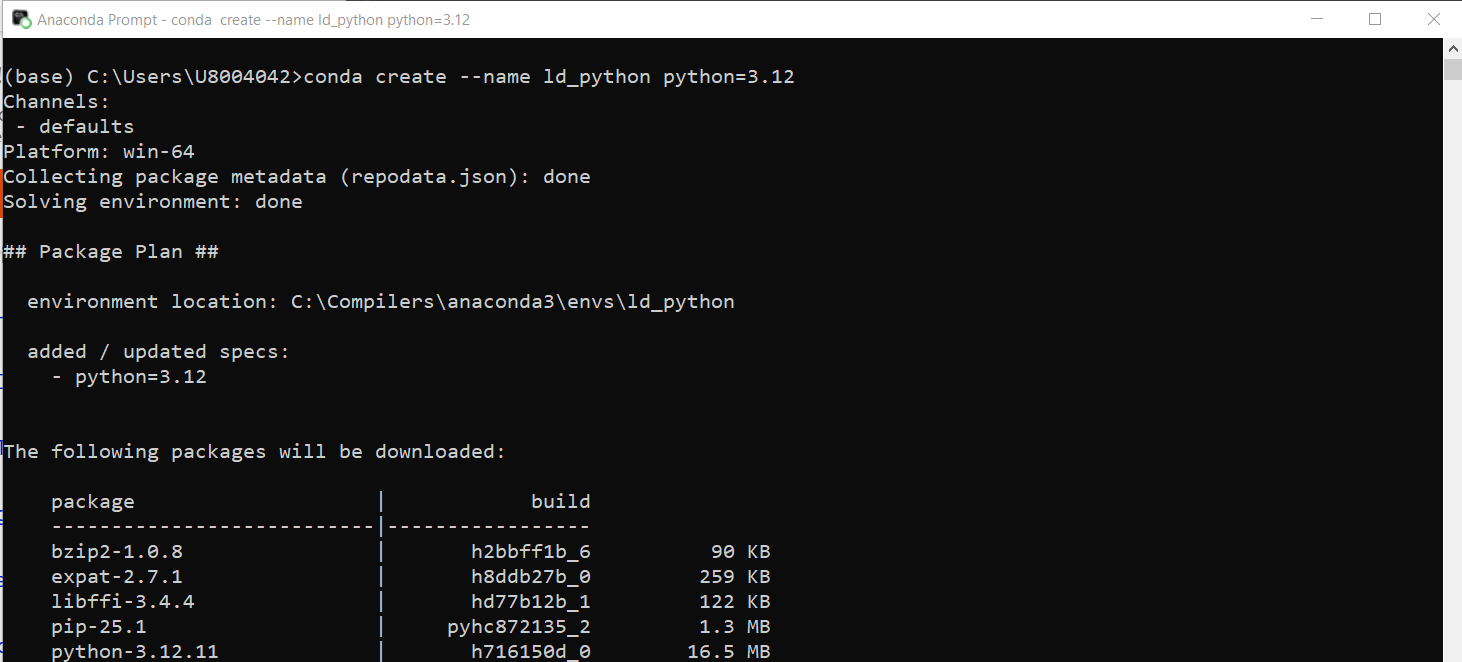Click the pip-25.1 package entry
Viewport: 1462px width, 662px height.
[100, 626]
